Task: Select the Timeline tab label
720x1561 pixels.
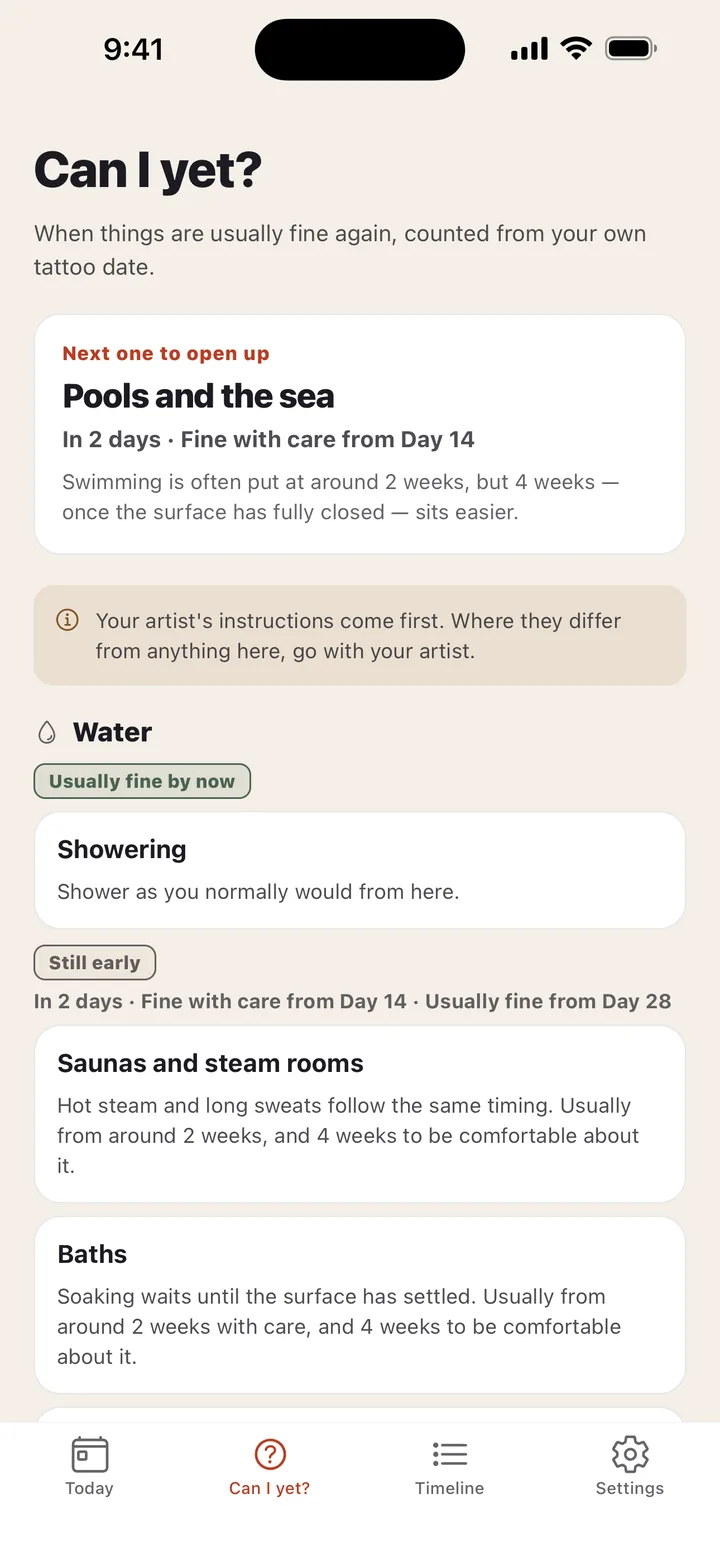Action: point(450,1488)
